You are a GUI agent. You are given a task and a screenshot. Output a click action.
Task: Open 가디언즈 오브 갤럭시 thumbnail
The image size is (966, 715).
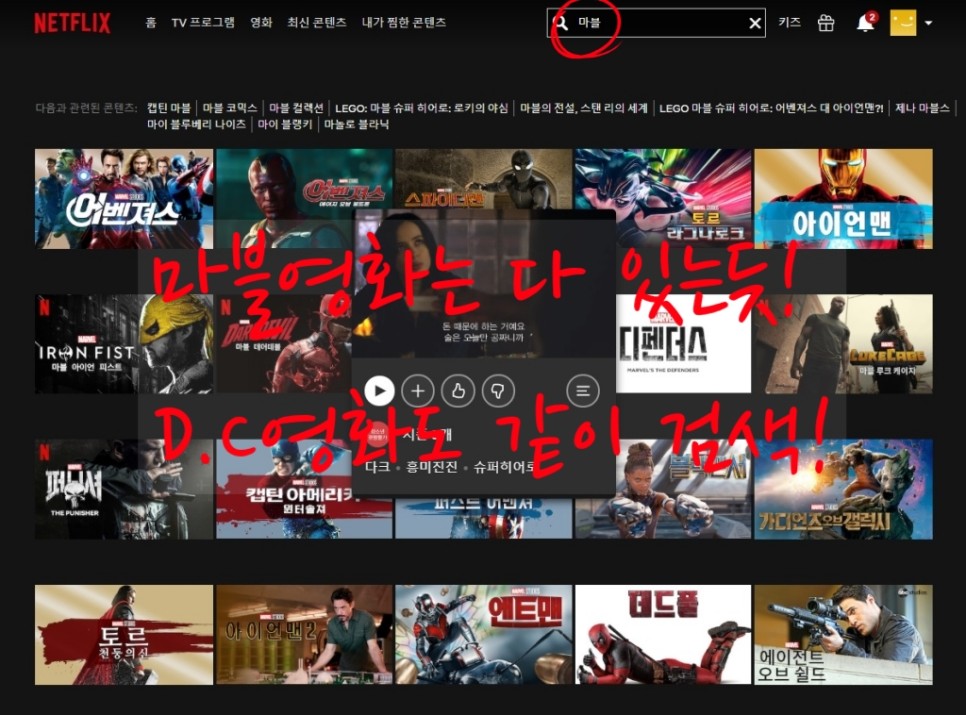click(843, 489)
